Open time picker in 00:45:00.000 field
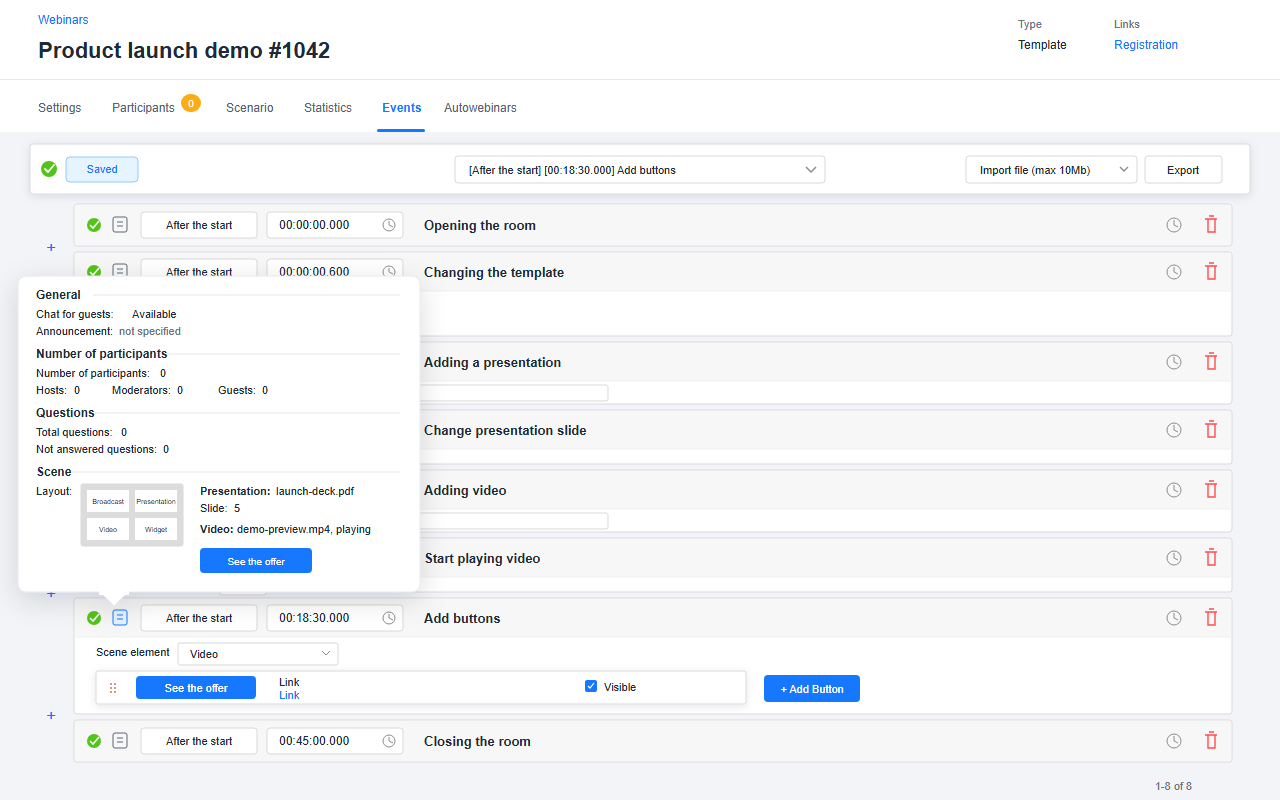The width and height of the screenshot is (1280, 800). tap(389, 741)
